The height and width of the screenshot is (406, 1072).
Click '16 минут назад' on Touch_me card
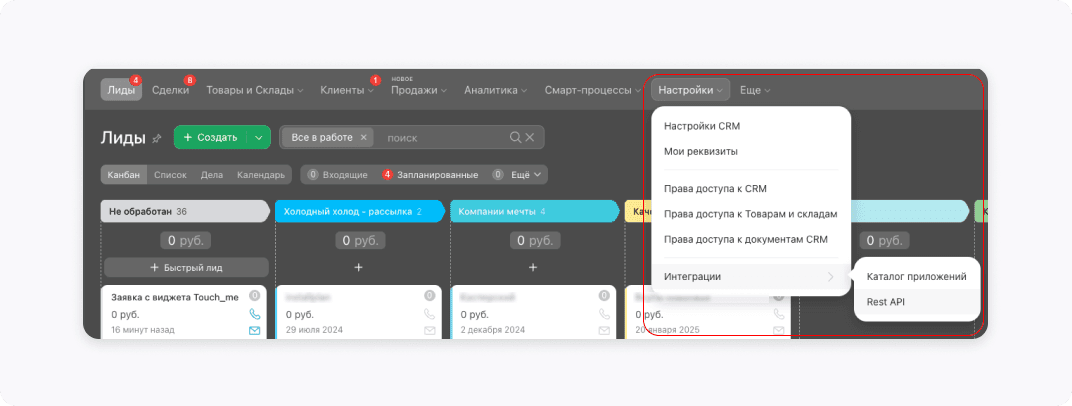(143, 330)
